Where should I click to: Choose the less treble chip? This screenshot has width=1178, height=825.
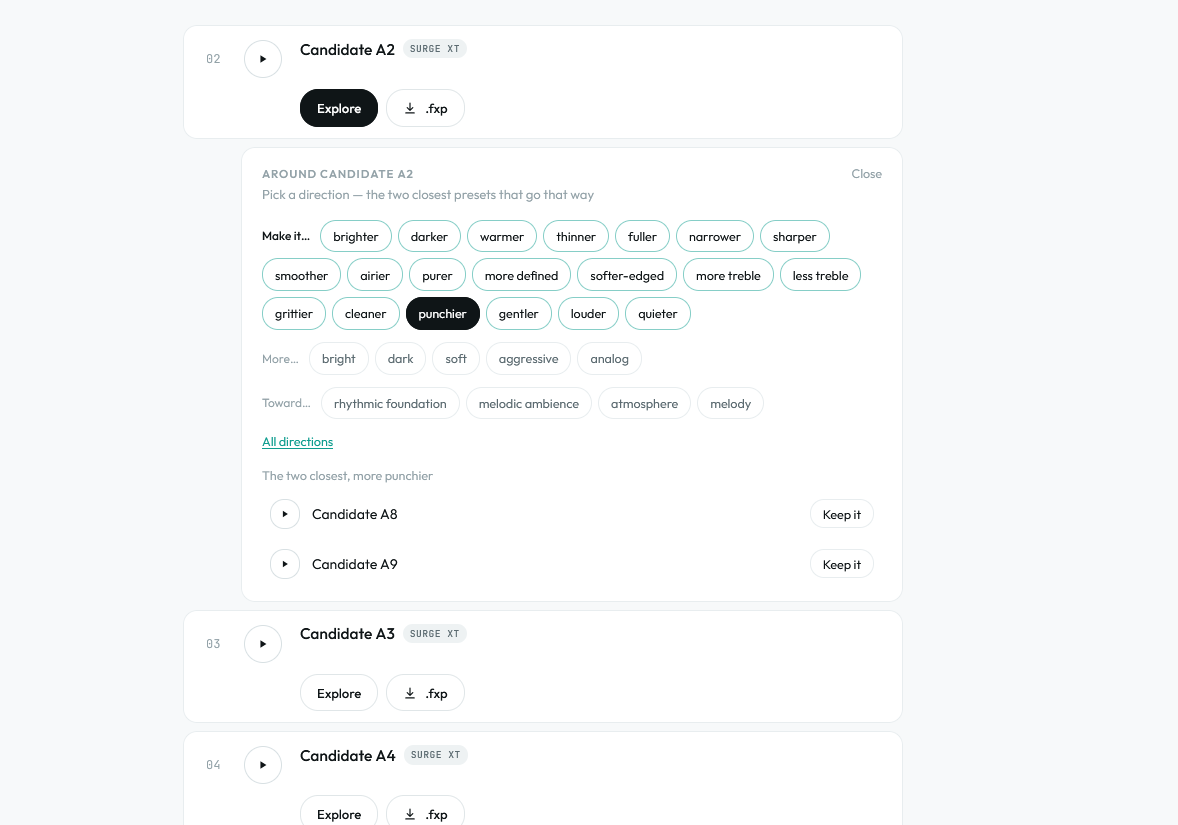[x=820, y=276]
